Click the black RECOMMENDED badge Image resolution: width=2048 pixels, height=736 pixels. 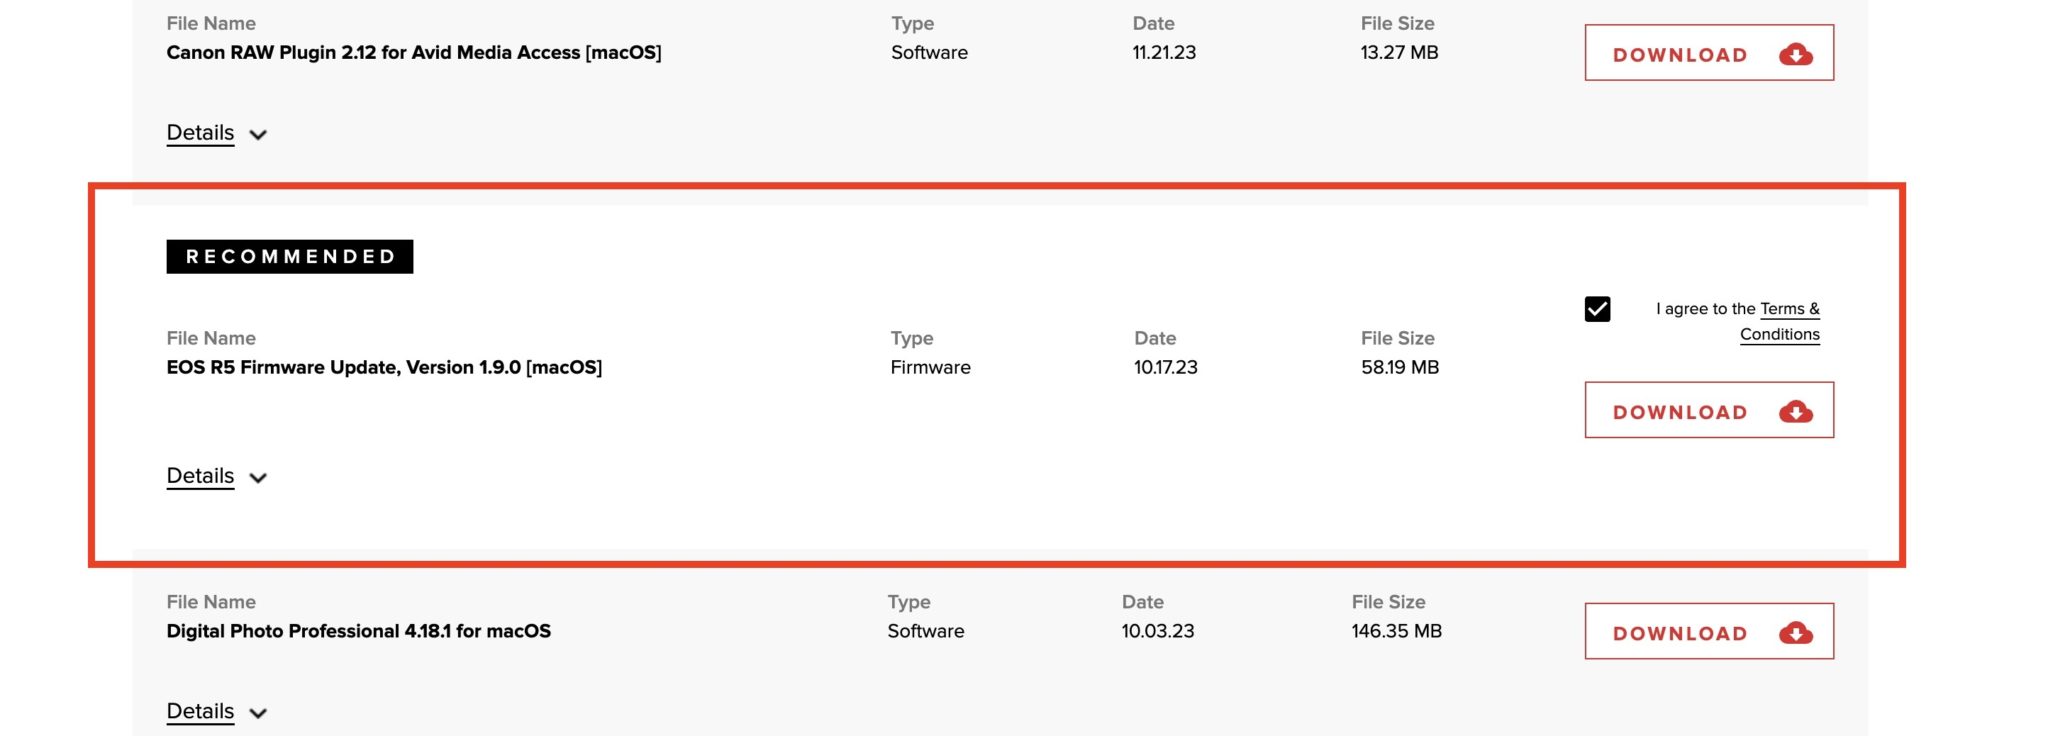290,257
